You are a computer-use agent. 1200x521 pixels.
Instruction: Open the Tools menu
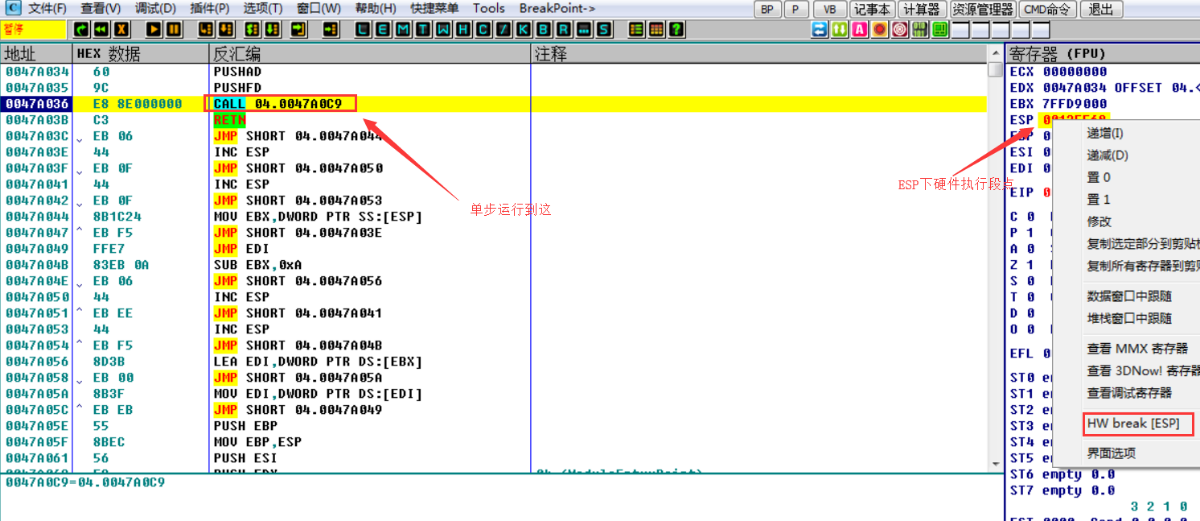pos(489,8)
